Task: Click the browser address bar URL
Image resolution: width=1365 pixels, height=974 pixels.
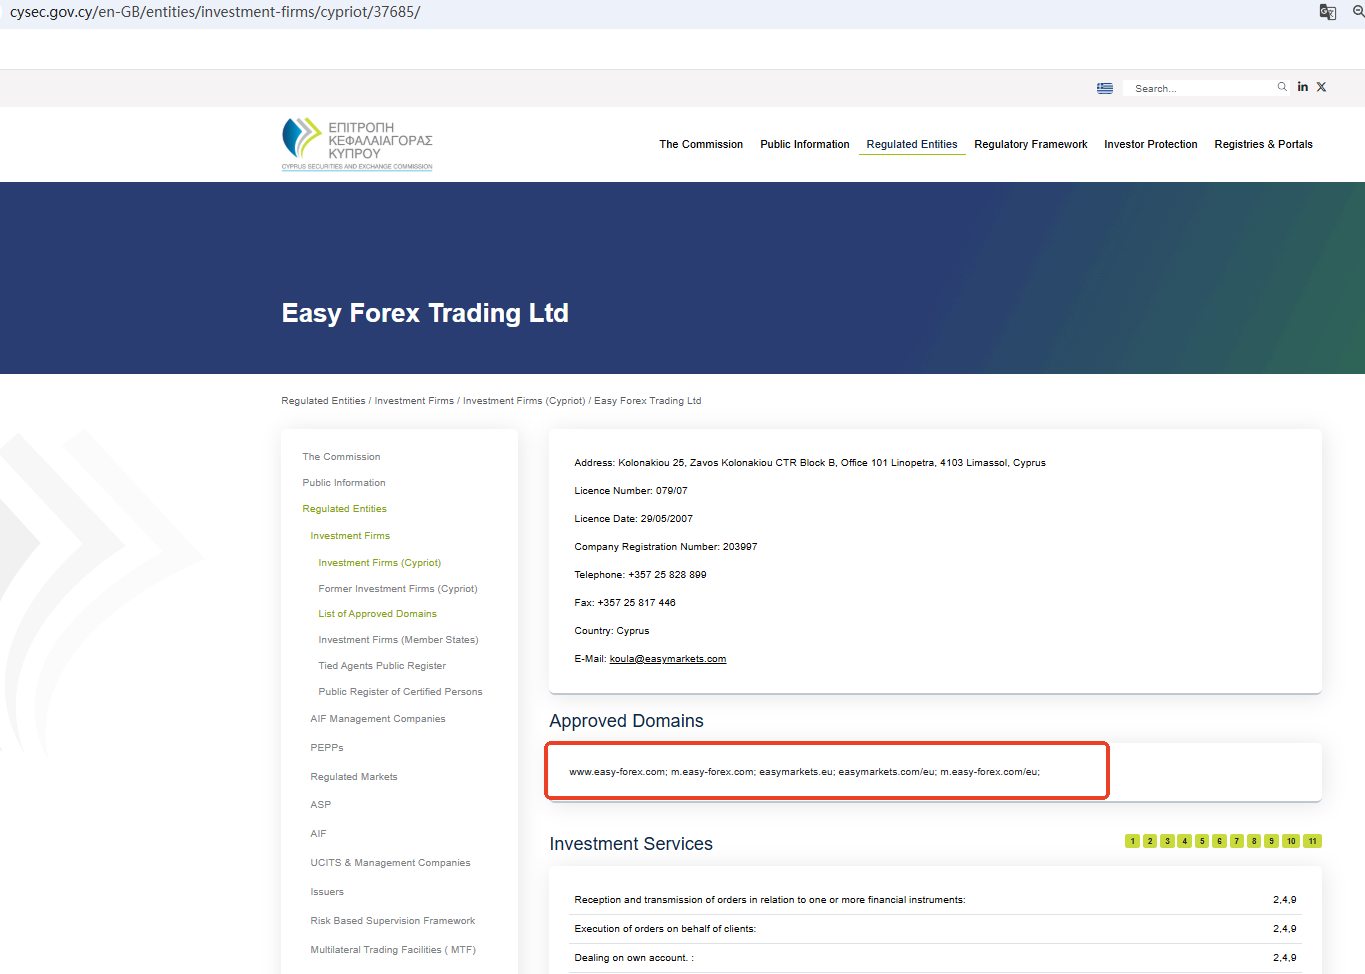Action: (215, 12)
